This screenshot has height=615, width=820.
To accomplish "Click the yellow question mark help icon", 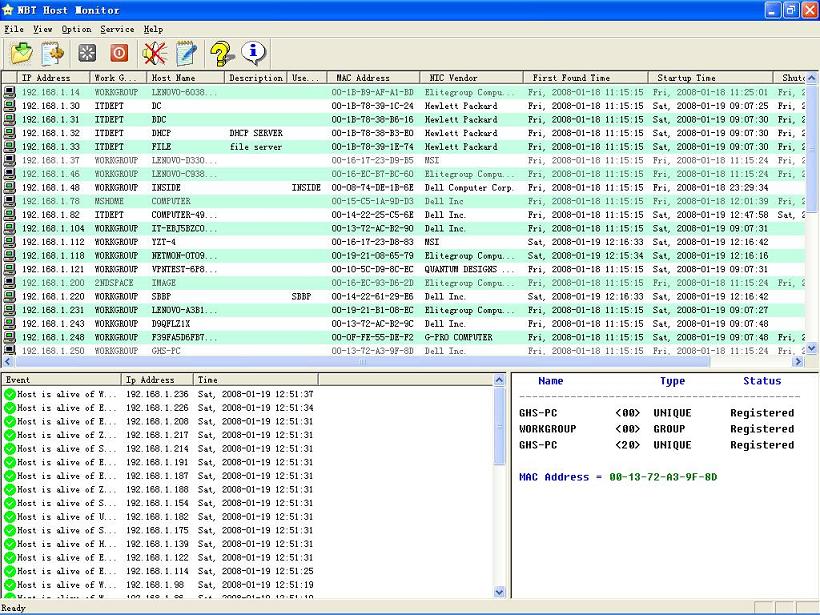I will point(221,53).
